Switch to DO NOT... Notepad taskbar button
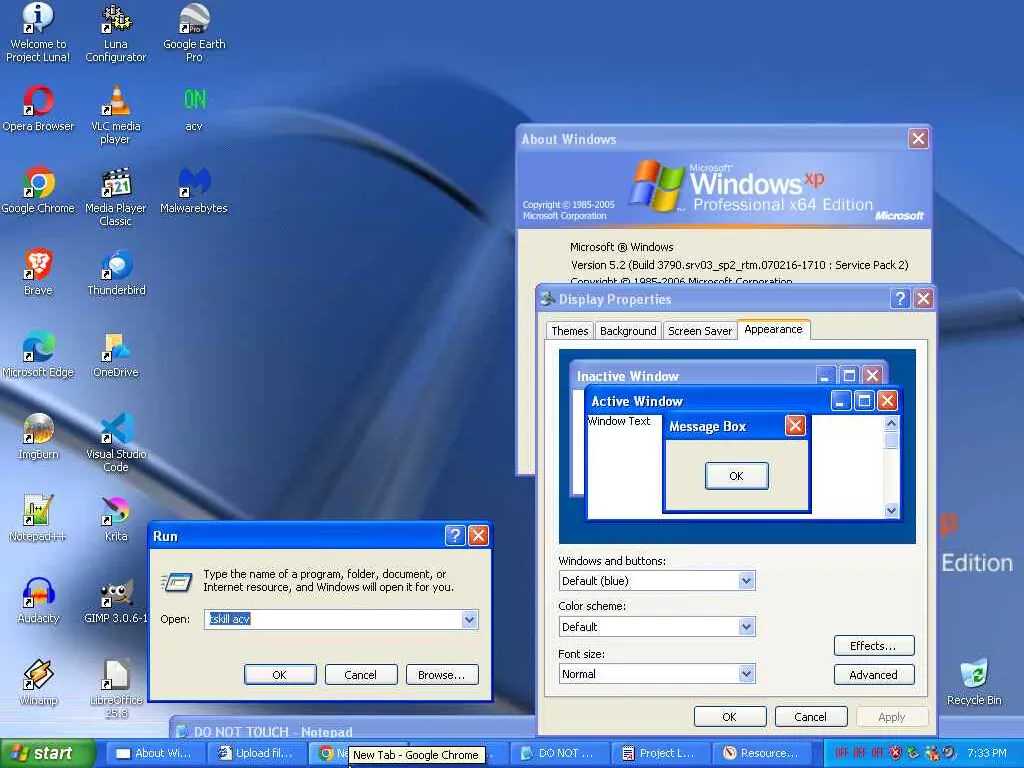The height and width of the screenshot is (768, 1024). click(558, 753)
